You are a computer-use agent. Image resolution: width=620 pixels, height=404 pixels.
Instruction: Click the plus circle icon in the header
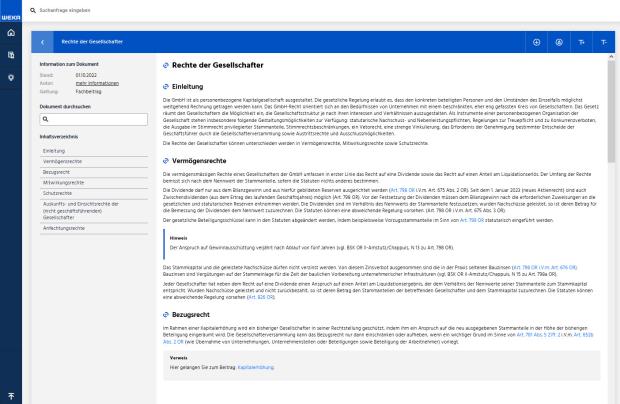537,41
